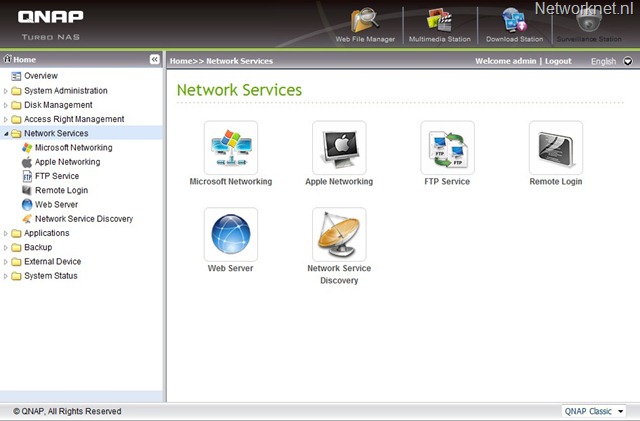Click Network Services in the breadcrumb
640x421 pixels.
click(239, 61)
